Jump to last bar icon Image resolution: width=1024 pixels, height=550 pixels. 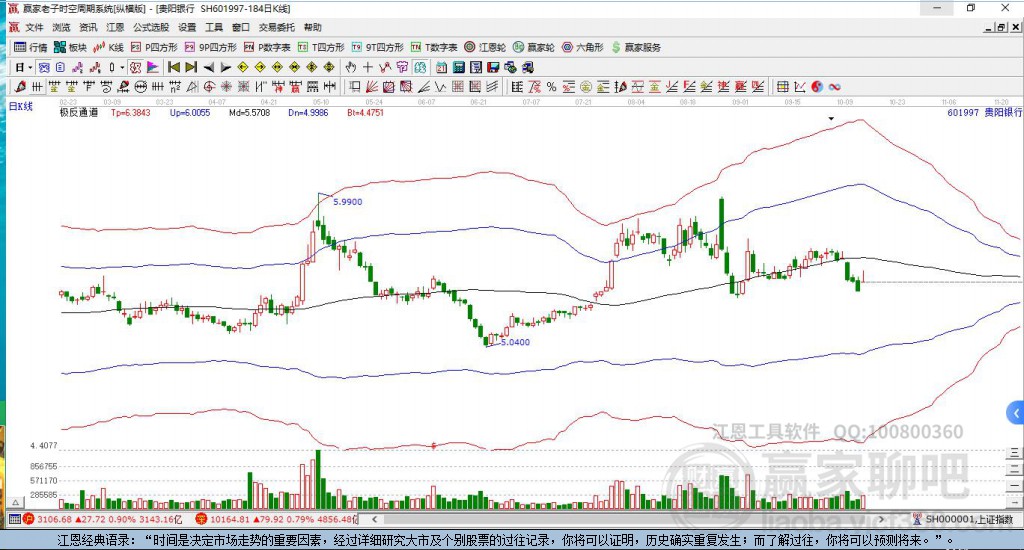[x=191, y=67]
